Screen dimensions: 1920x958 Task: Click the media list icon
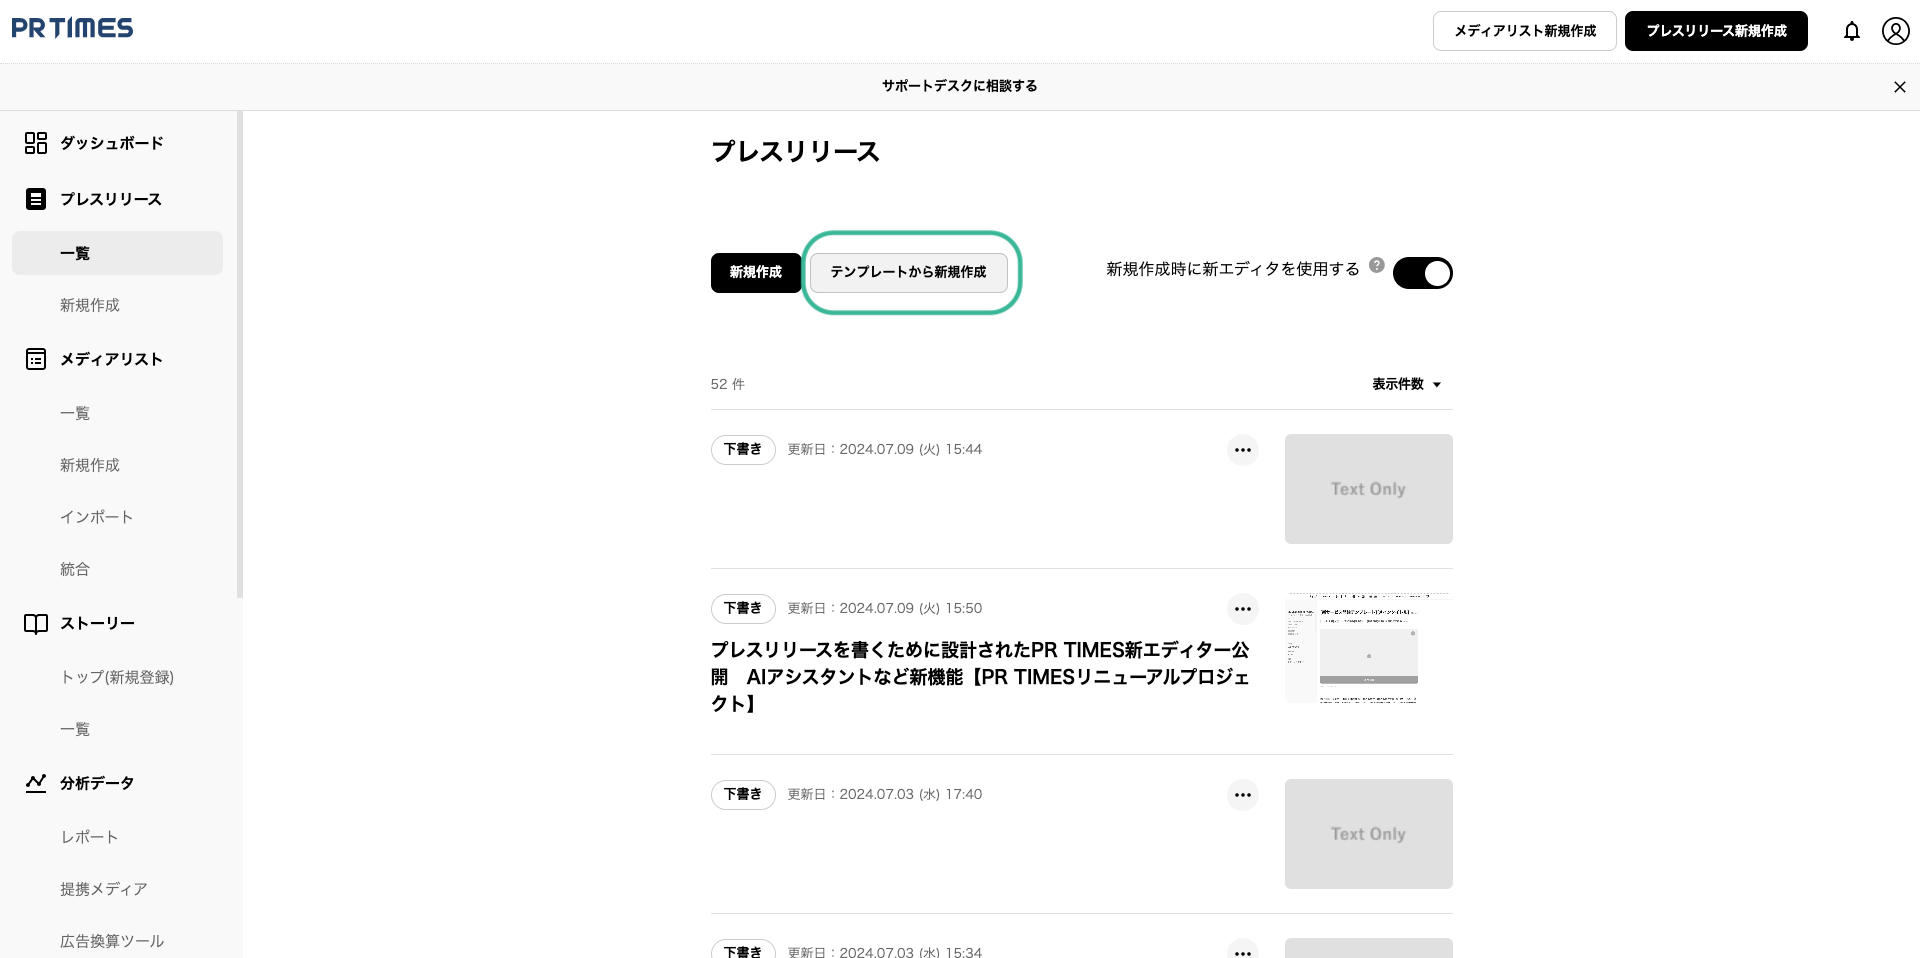pyautogui.click(x=36, y=359)
